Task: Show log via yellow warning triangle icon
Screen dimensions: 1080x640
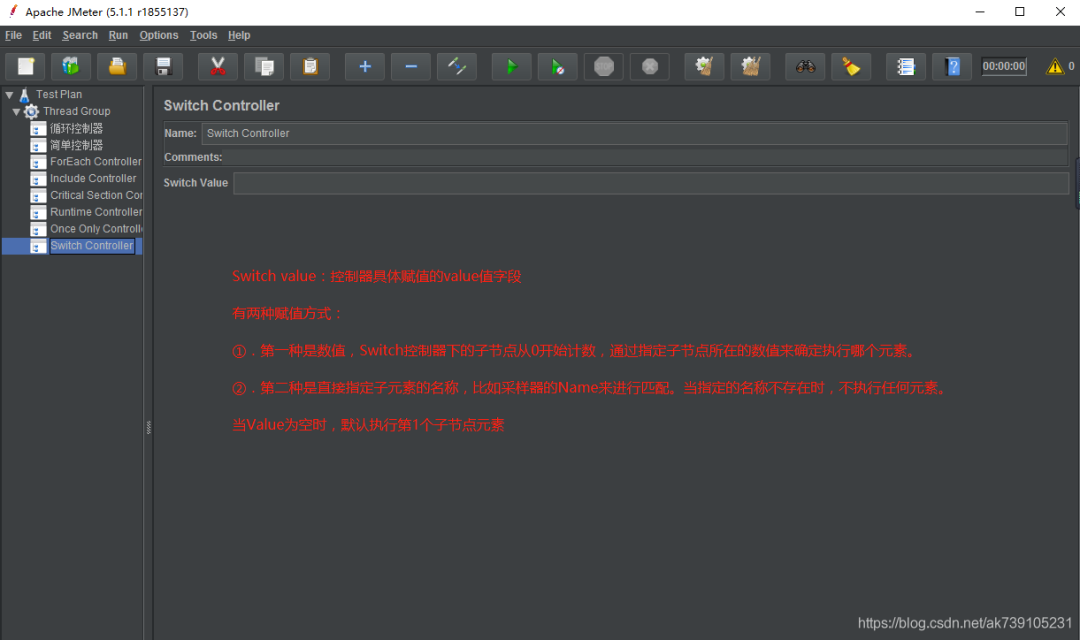Action: click(x=1055, y=66)
